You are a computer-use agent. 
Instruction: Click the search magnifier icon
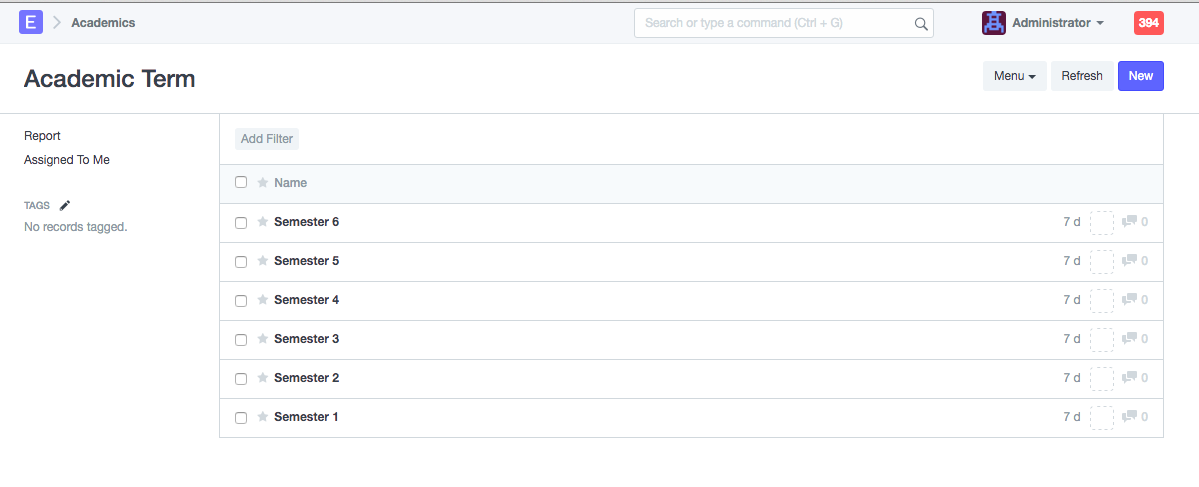[921, 23]
